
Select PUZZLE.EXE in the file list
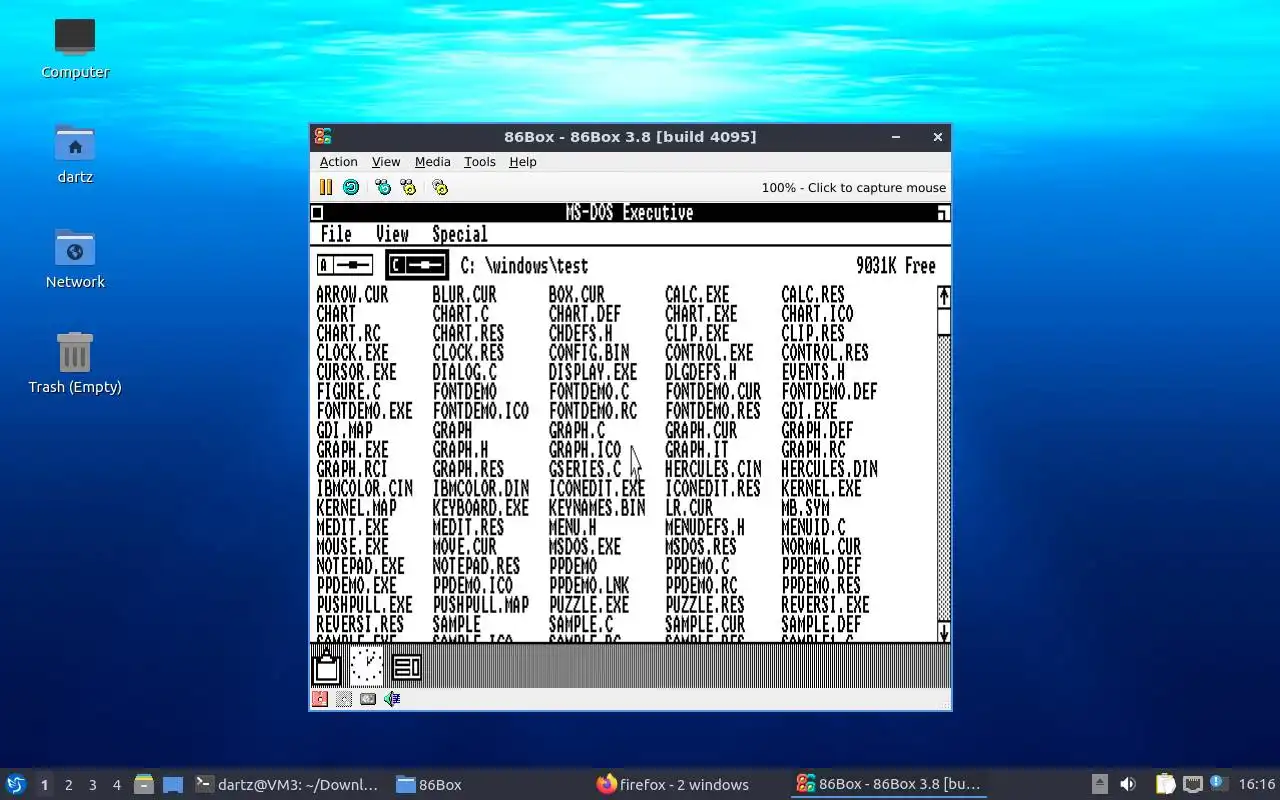tap(589, 606)
